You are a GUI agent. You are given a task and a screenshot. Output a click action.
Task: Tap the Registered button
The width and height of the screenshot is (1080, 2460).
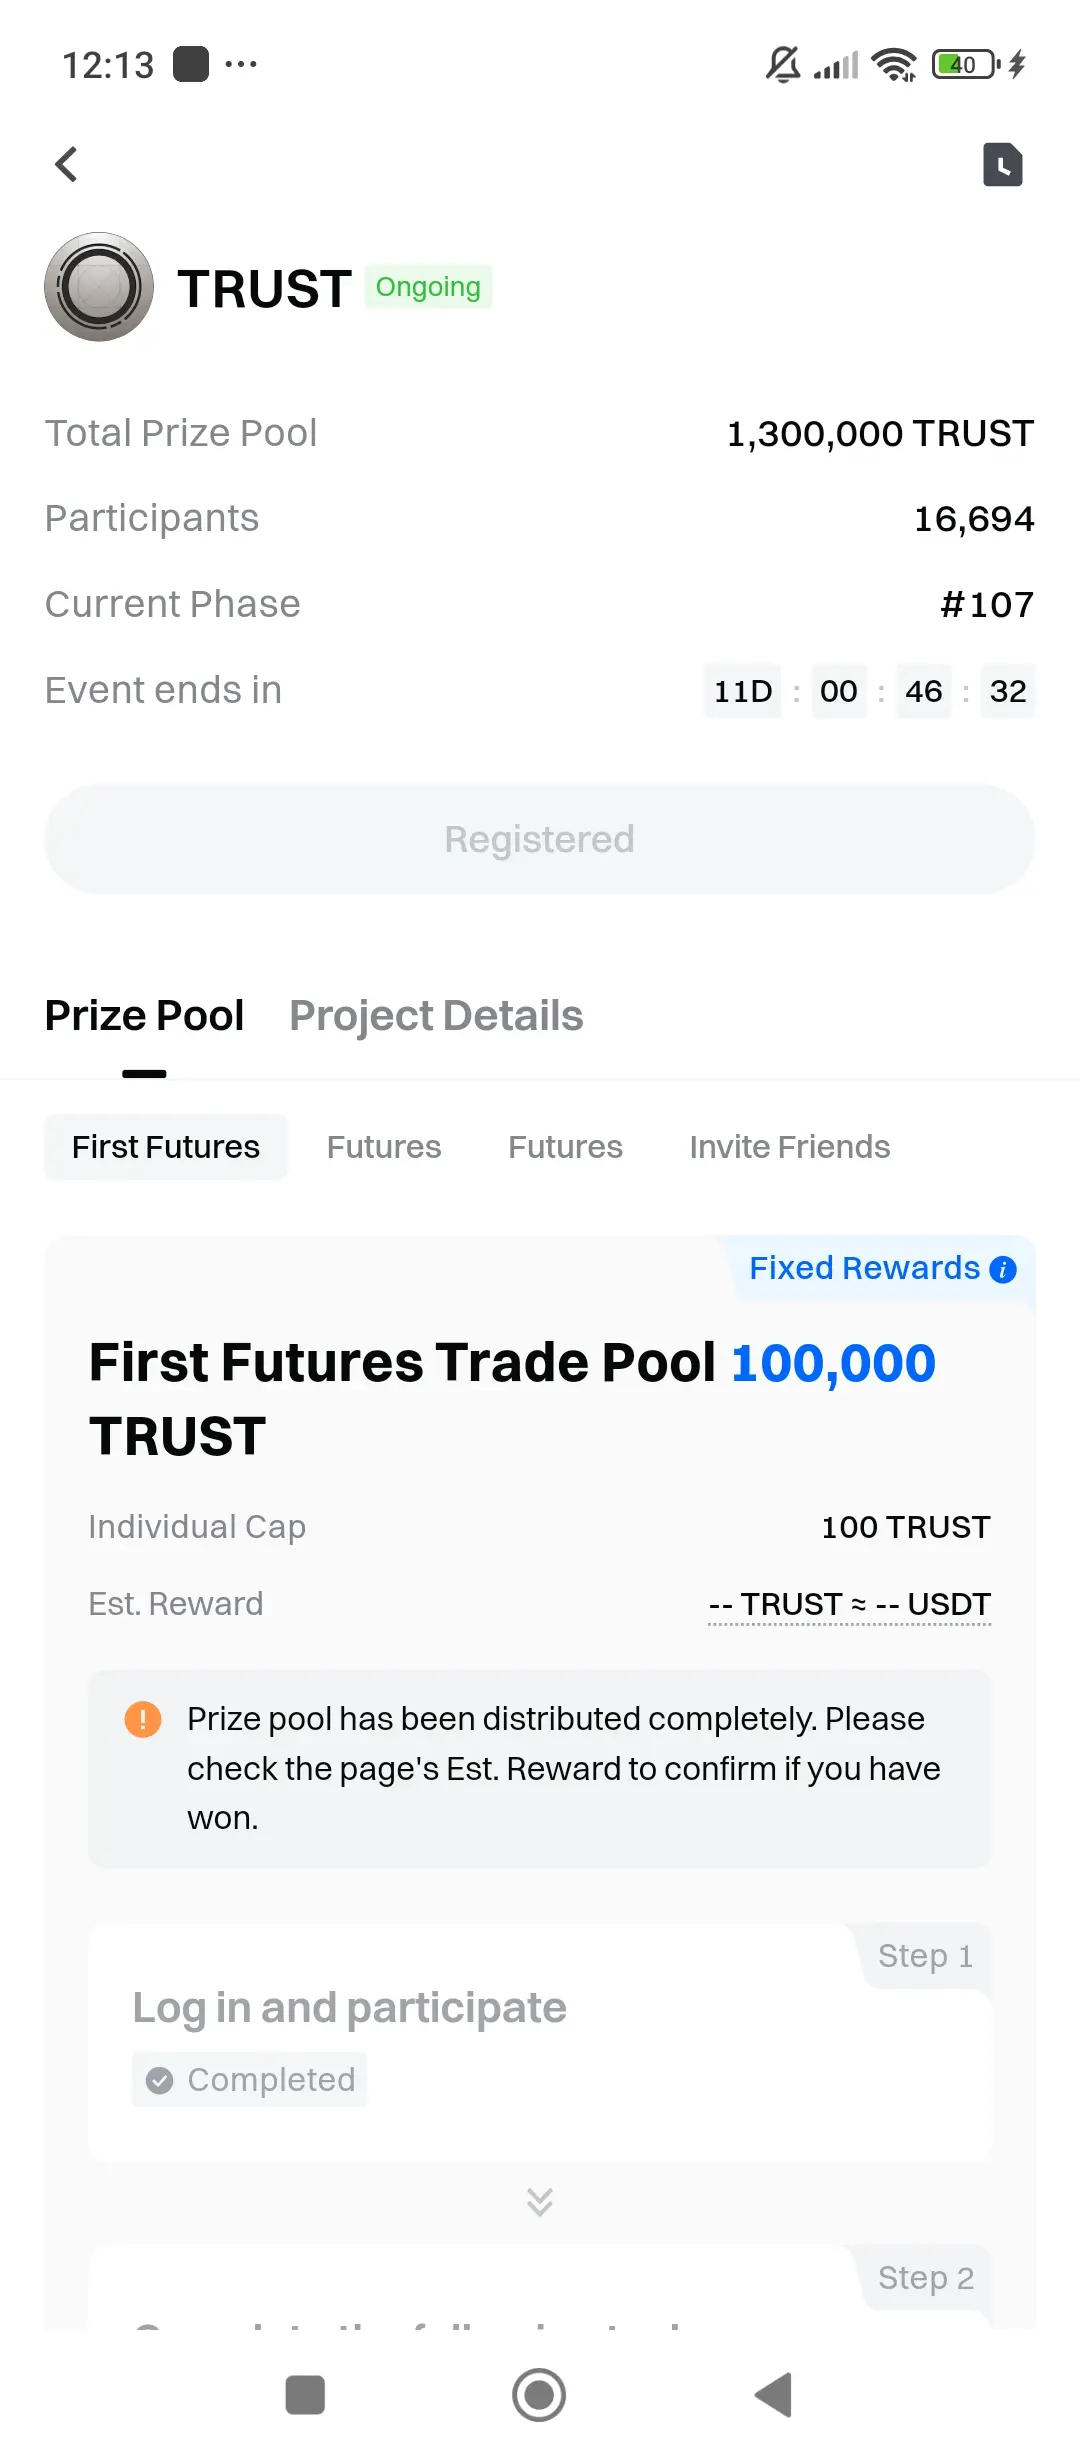(x=539, y=839)
